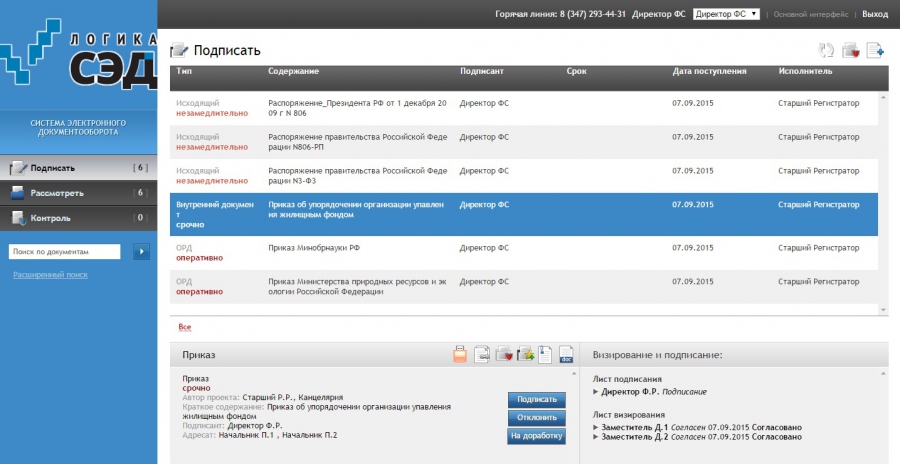Click the Подписать button in document panel
The width and height of the screenshot is (900, 464).
tap(537, 400)
